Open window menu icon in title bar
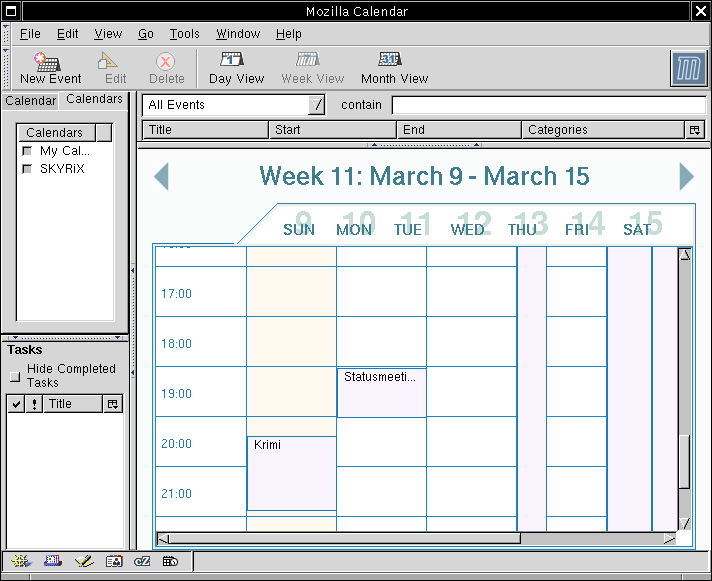This screenshot has width=712, height=581. pyautogui.click(x=11, y=11)
